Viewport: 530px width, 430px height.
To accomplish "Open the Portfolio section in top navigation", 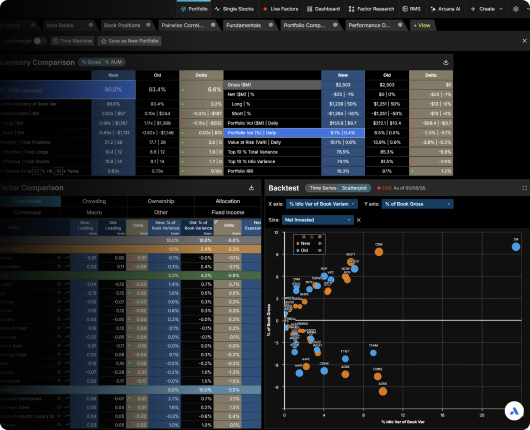I will tap(194, 9).
